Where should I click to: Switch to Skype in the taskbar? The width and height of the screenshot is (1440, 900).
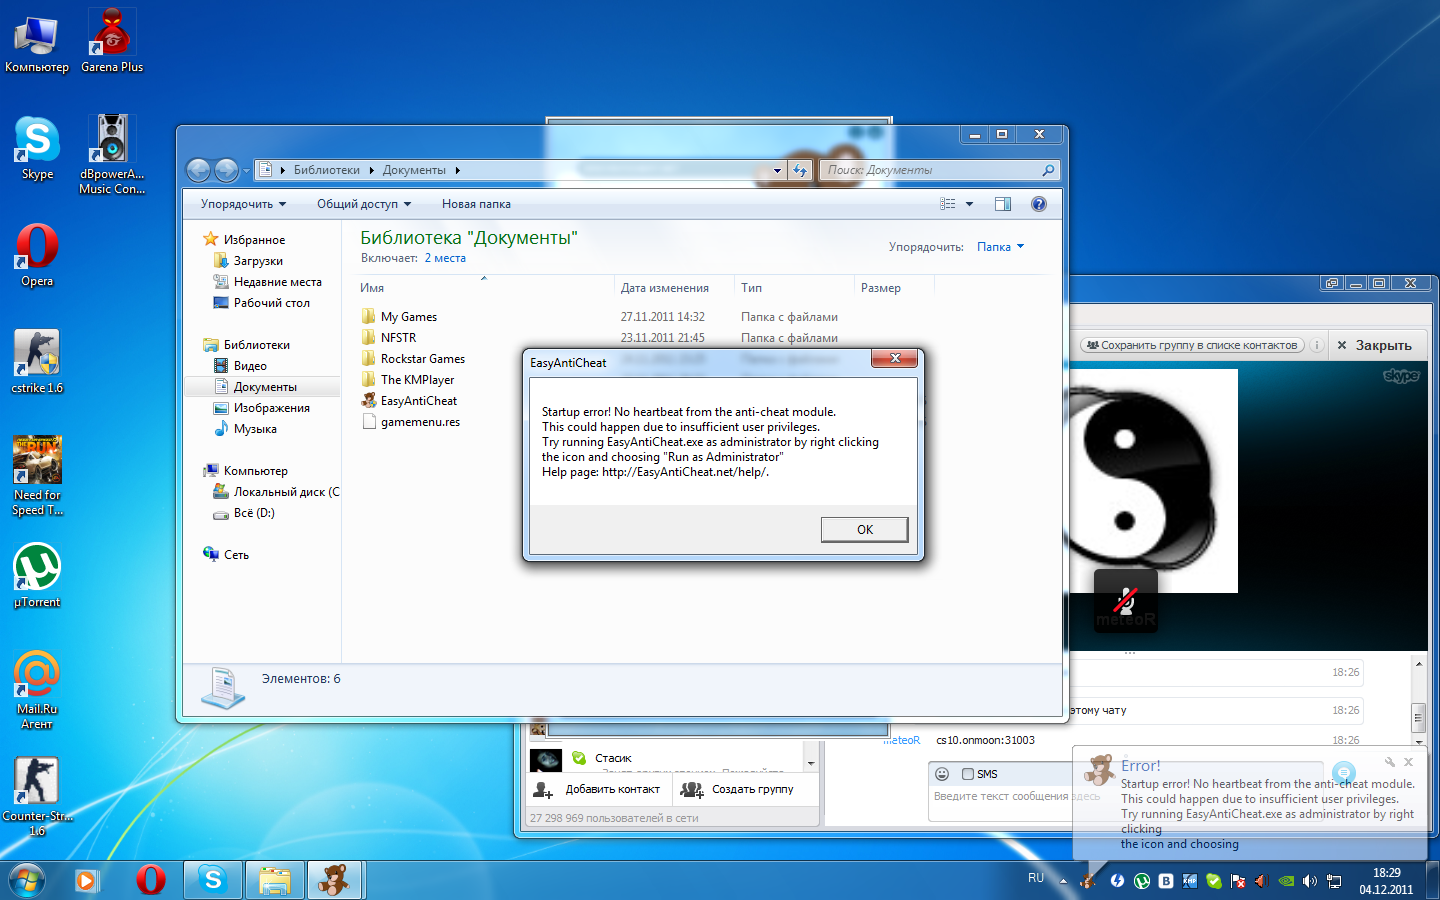click(x=212, y=880)
